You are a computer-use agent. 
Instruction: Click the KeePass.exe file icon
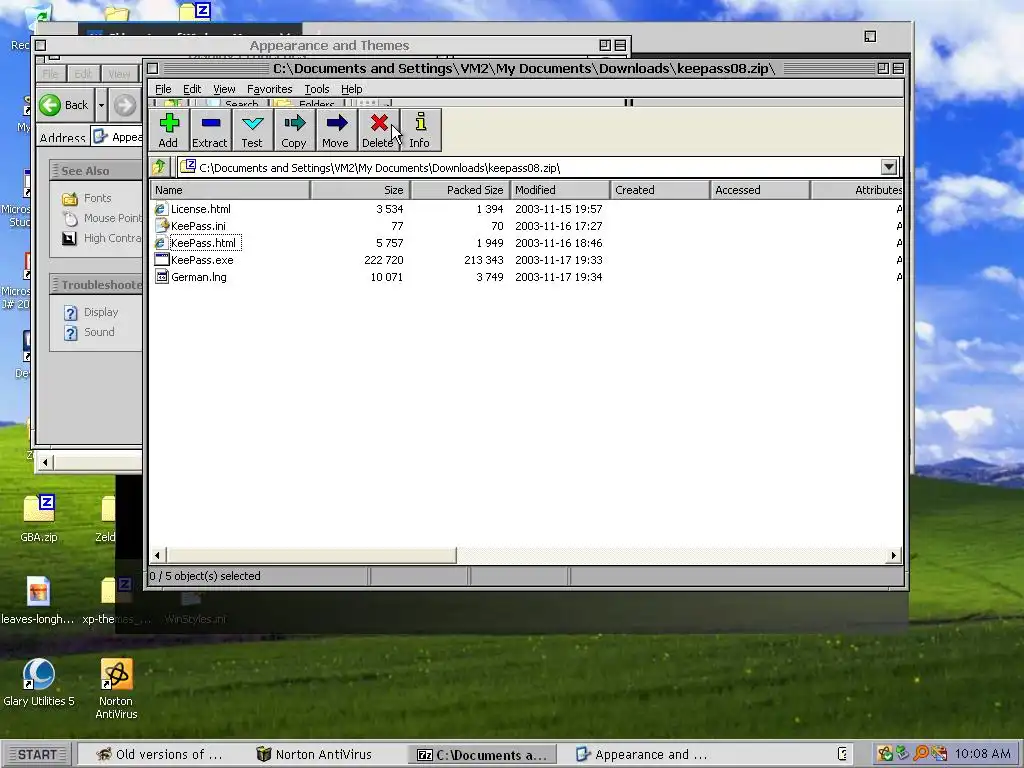(161, 260)
